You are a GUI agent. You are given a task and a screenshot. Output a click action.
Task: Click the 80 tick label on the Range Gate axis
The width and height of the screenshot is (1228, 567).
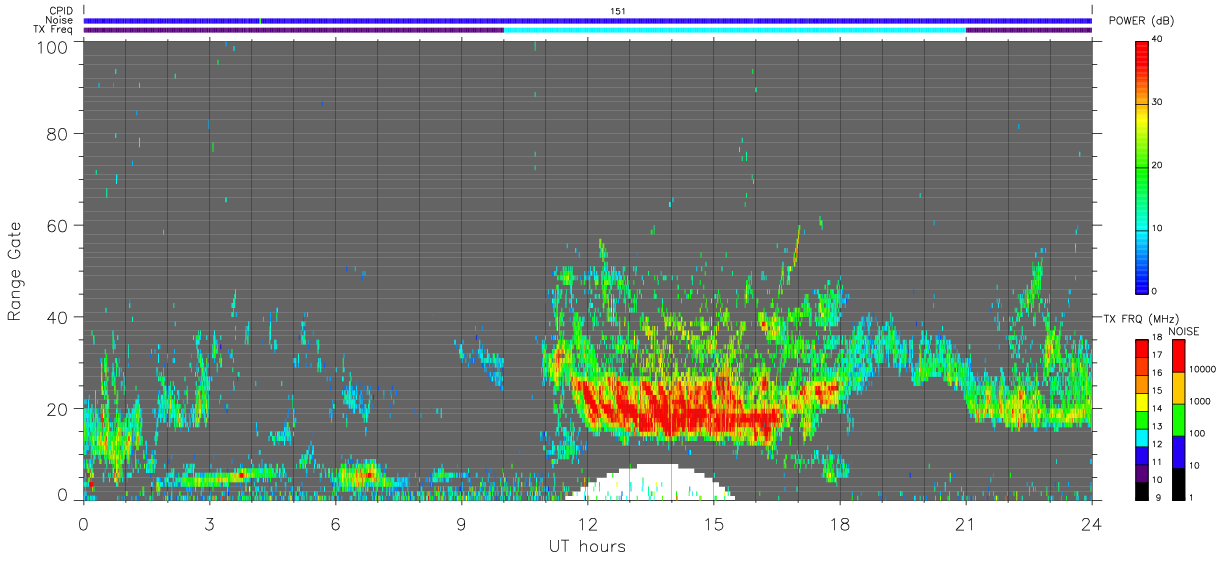57,133
